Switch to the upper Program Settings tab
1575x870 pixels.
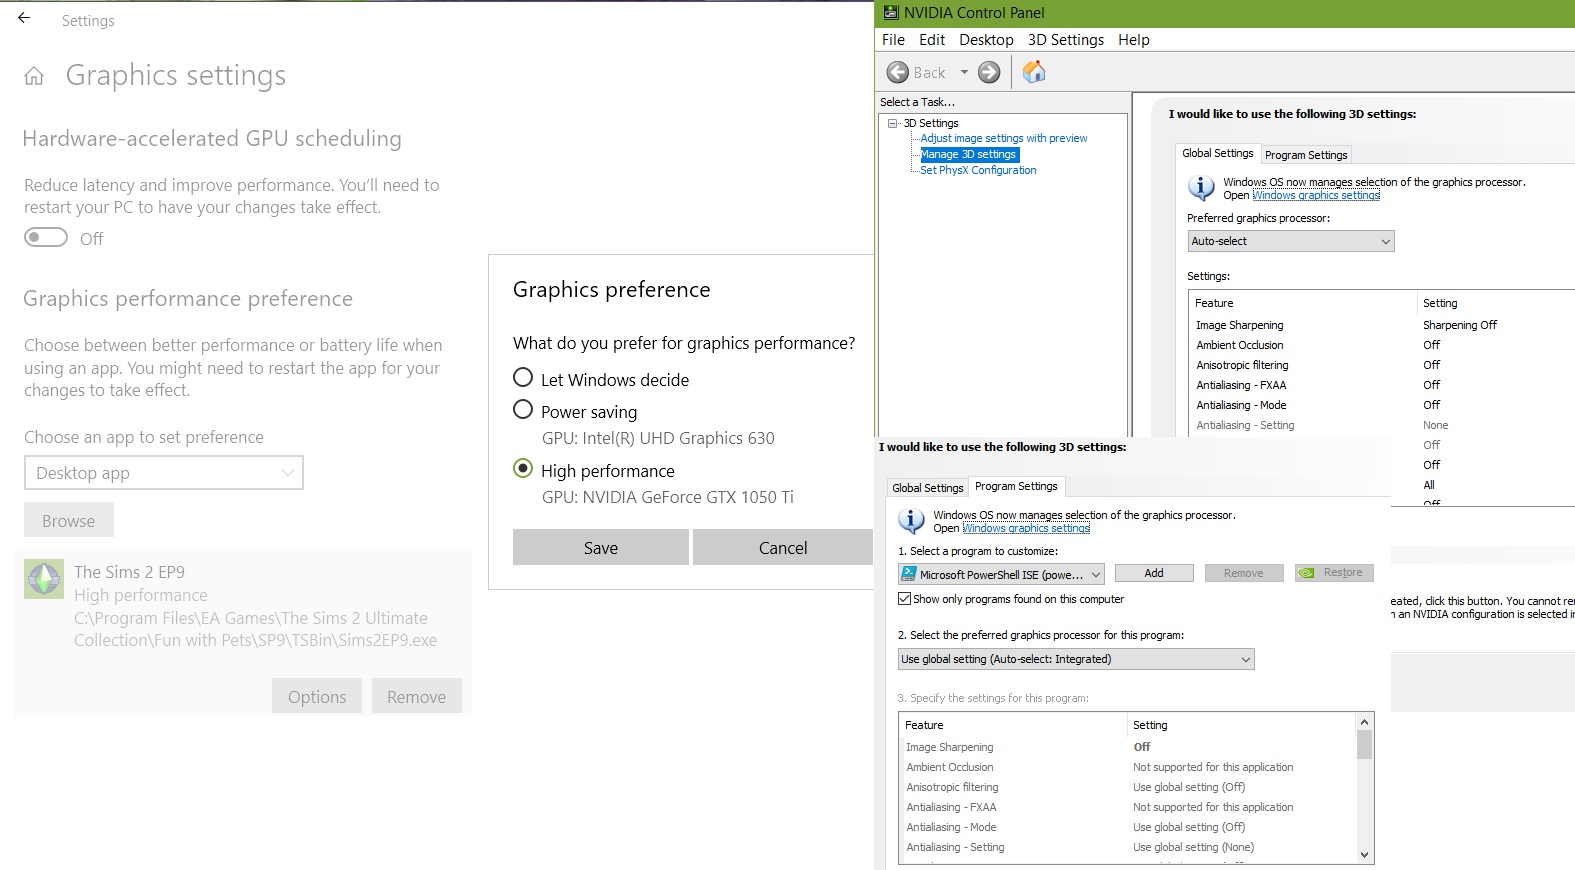1305,155
